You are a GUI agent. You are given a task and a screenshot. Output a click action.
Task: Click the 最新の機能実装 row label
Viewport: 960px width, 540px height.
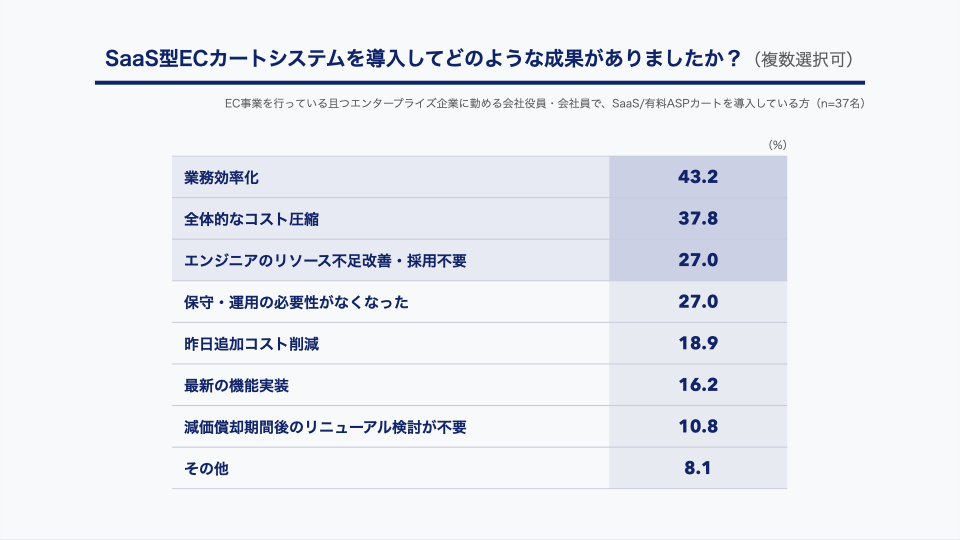(236, 386)
